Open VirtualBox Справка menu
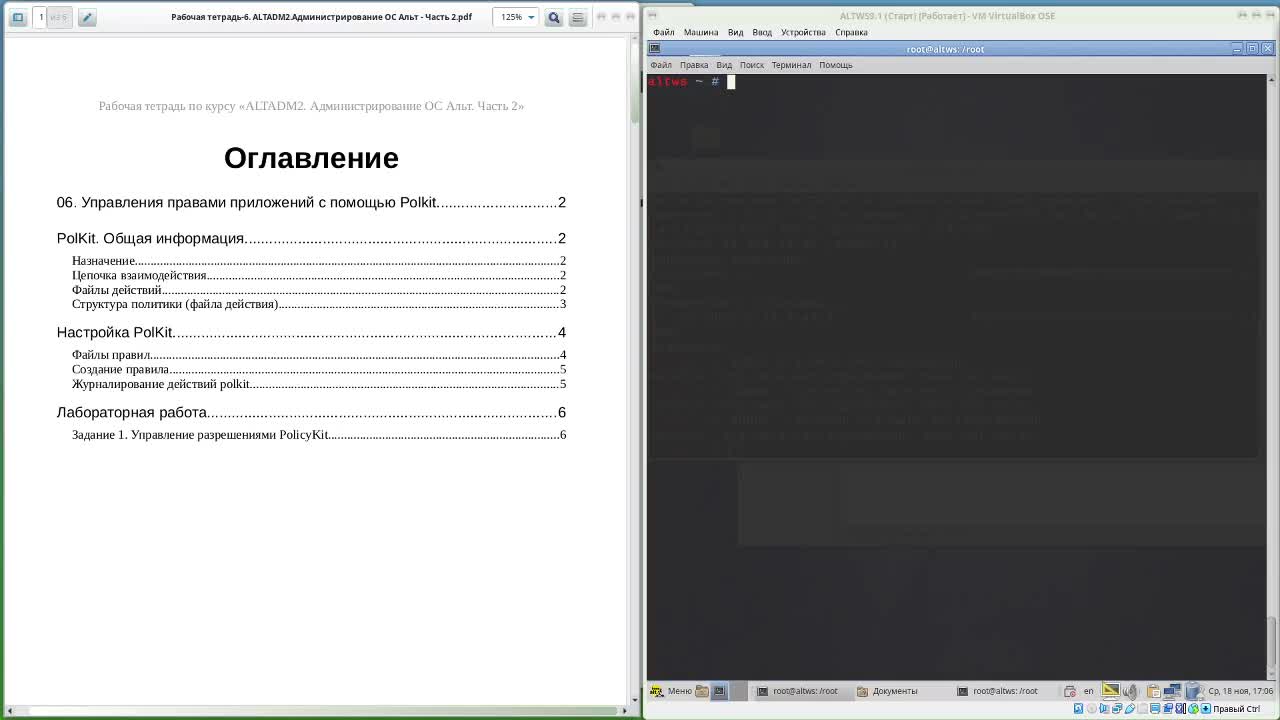 point(851,32)
